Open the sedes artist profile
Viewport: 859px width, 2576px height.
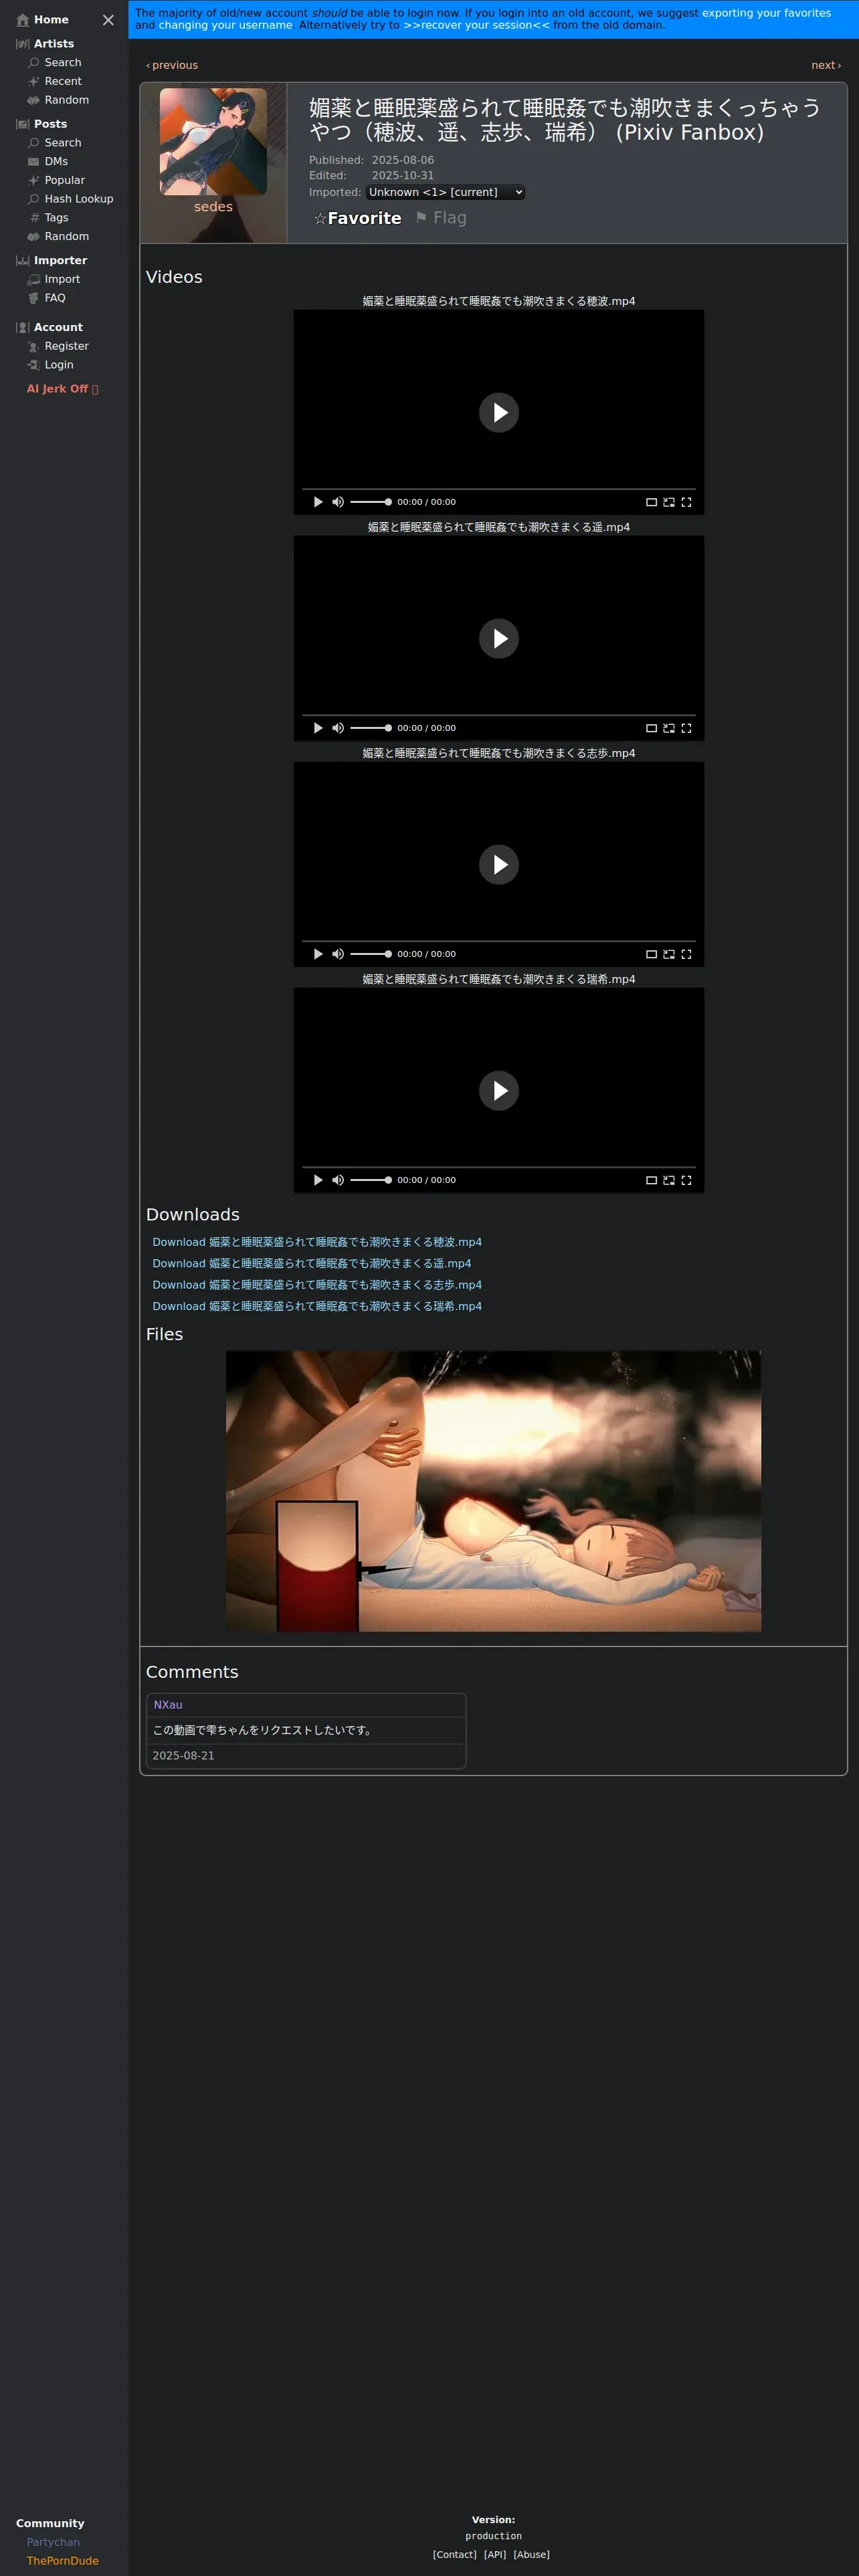coord(213,207)
